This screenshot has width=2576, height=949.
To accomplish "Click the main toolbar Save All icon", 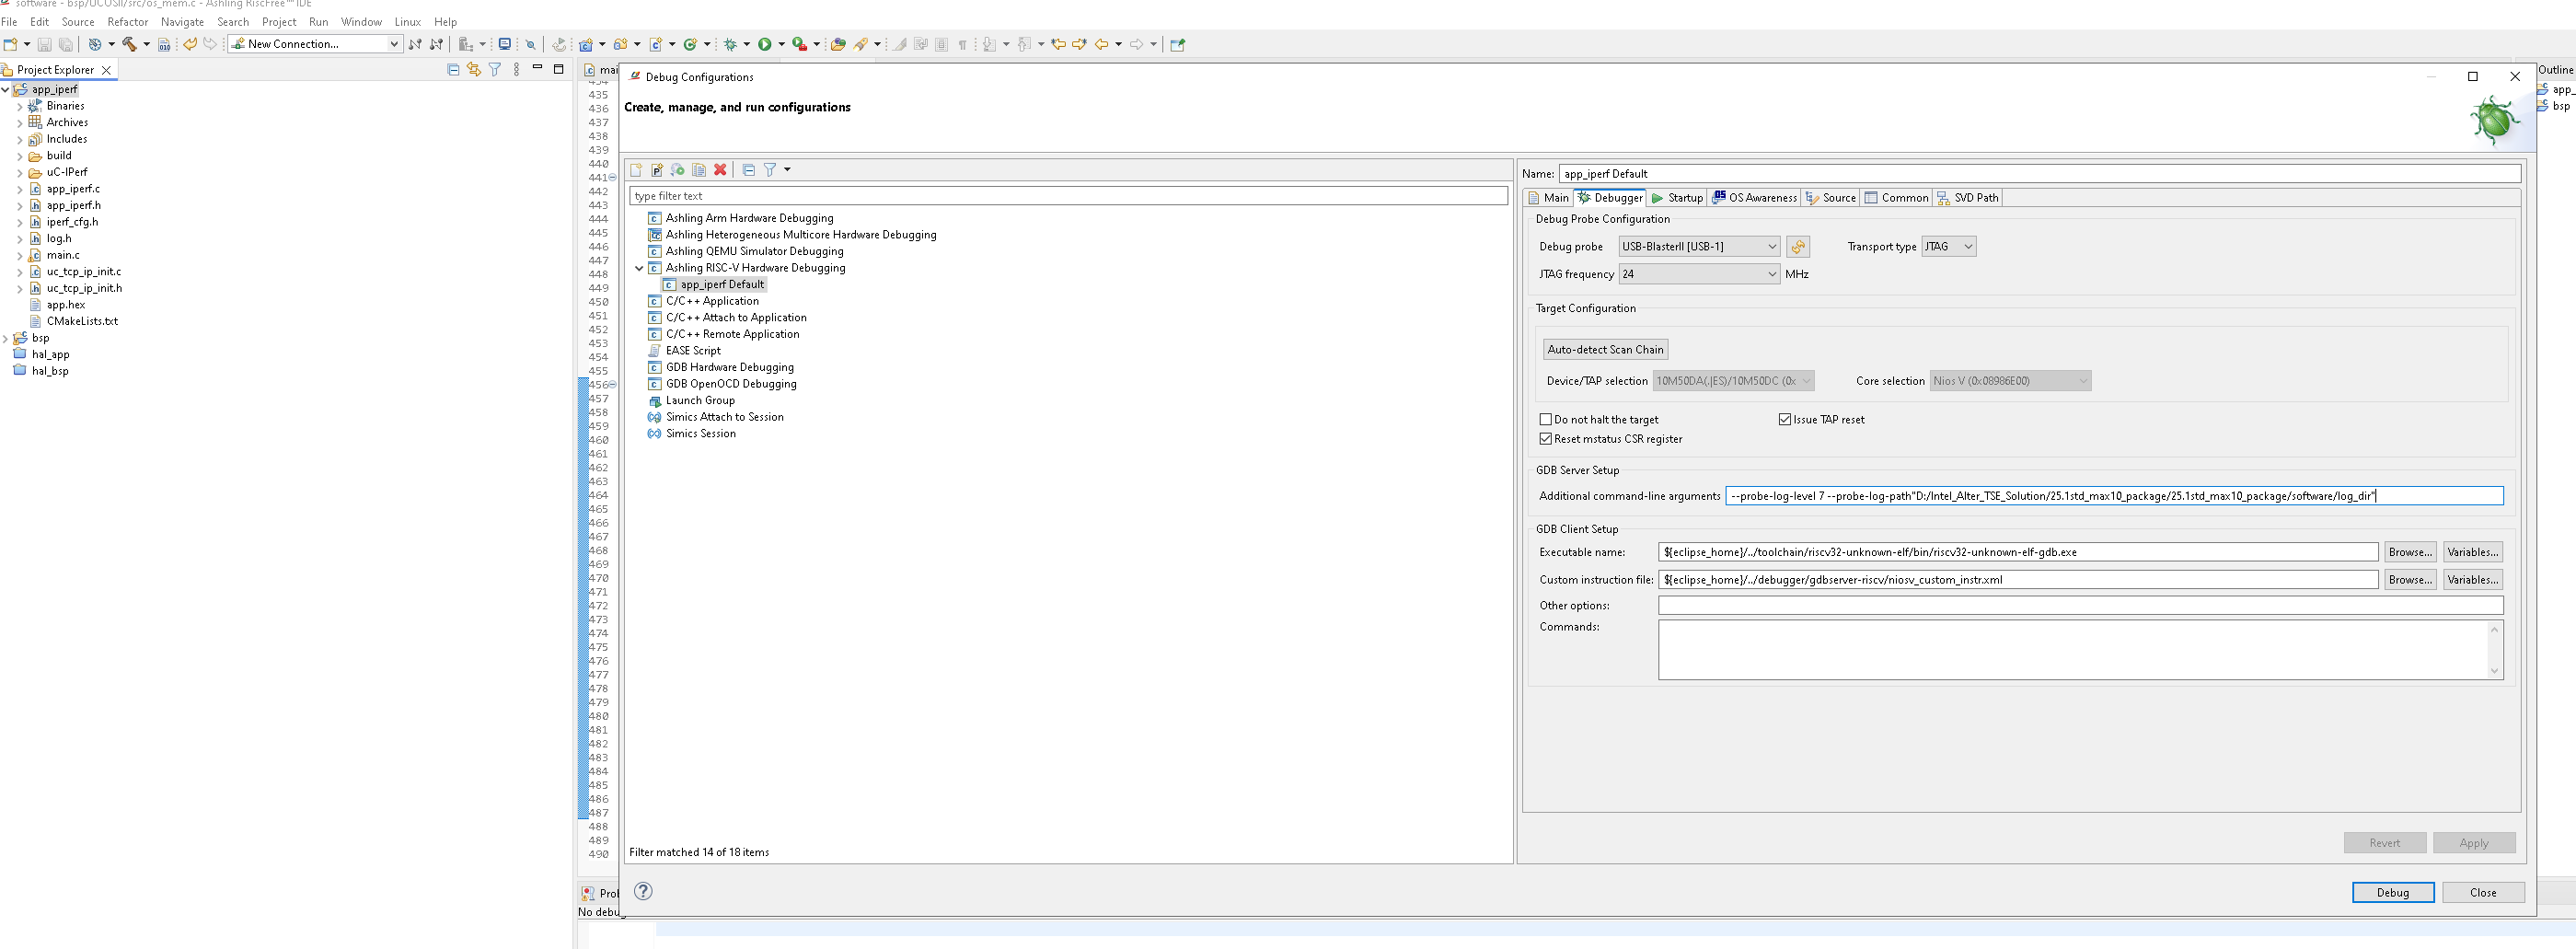I will point(66,44).
